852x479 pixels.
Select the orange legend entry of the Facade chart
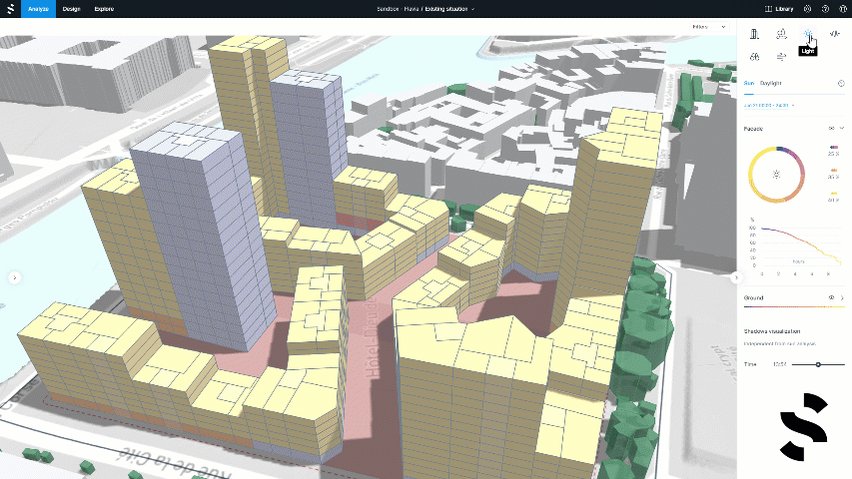tap(834, 173)
